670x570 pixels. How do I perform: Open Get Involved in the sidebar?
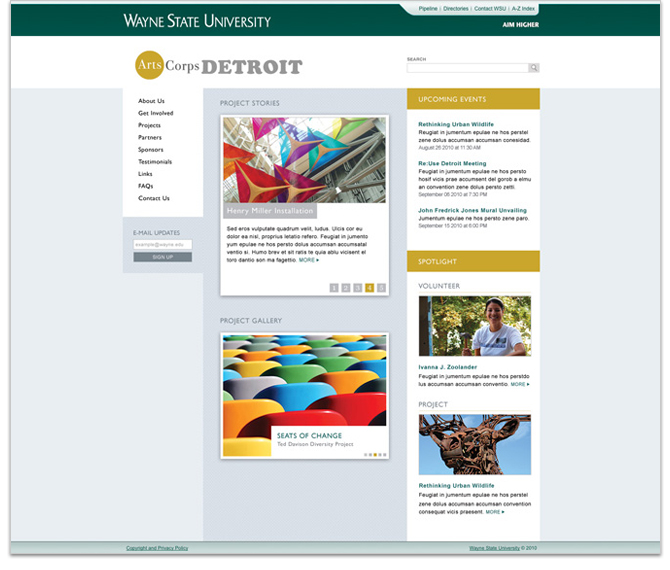(156, 113)
